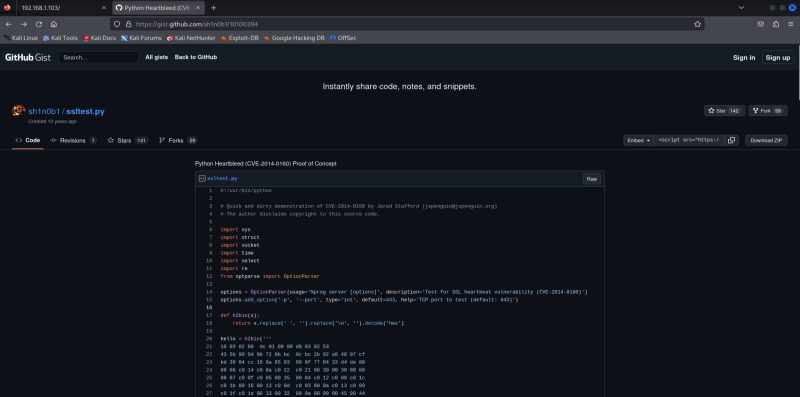Open the All gists link
Screen dimensions: 800x397
[x=157, y=57]
